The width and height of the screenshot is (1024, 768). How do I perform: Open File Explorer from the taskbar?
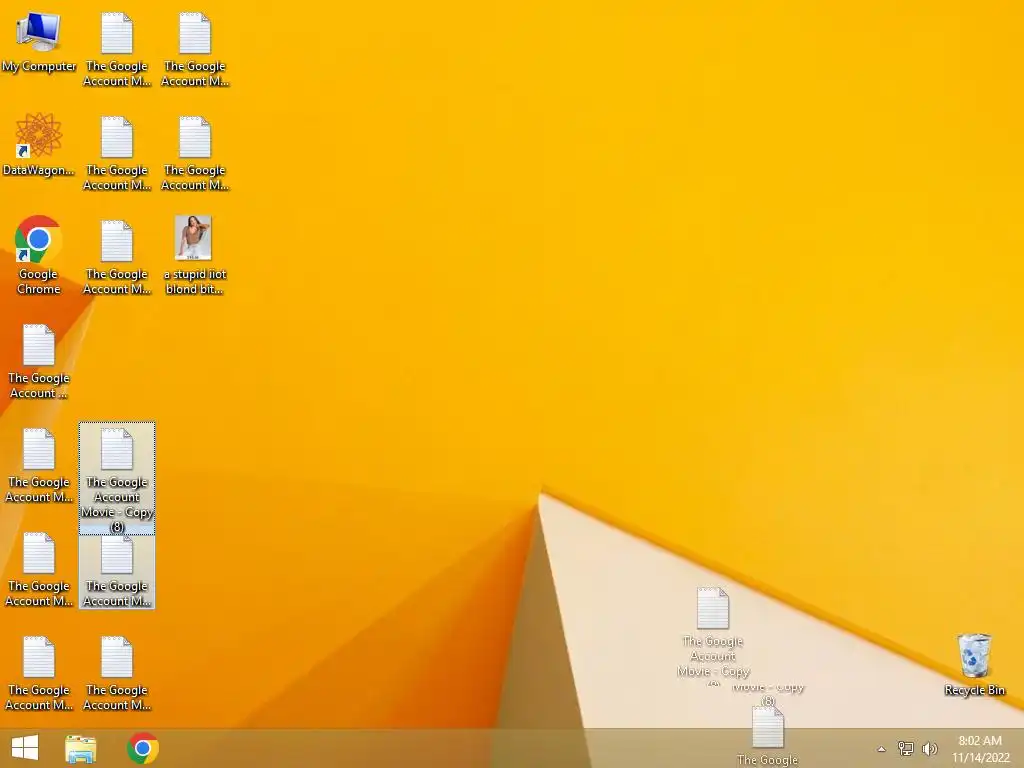coord(80,748)
